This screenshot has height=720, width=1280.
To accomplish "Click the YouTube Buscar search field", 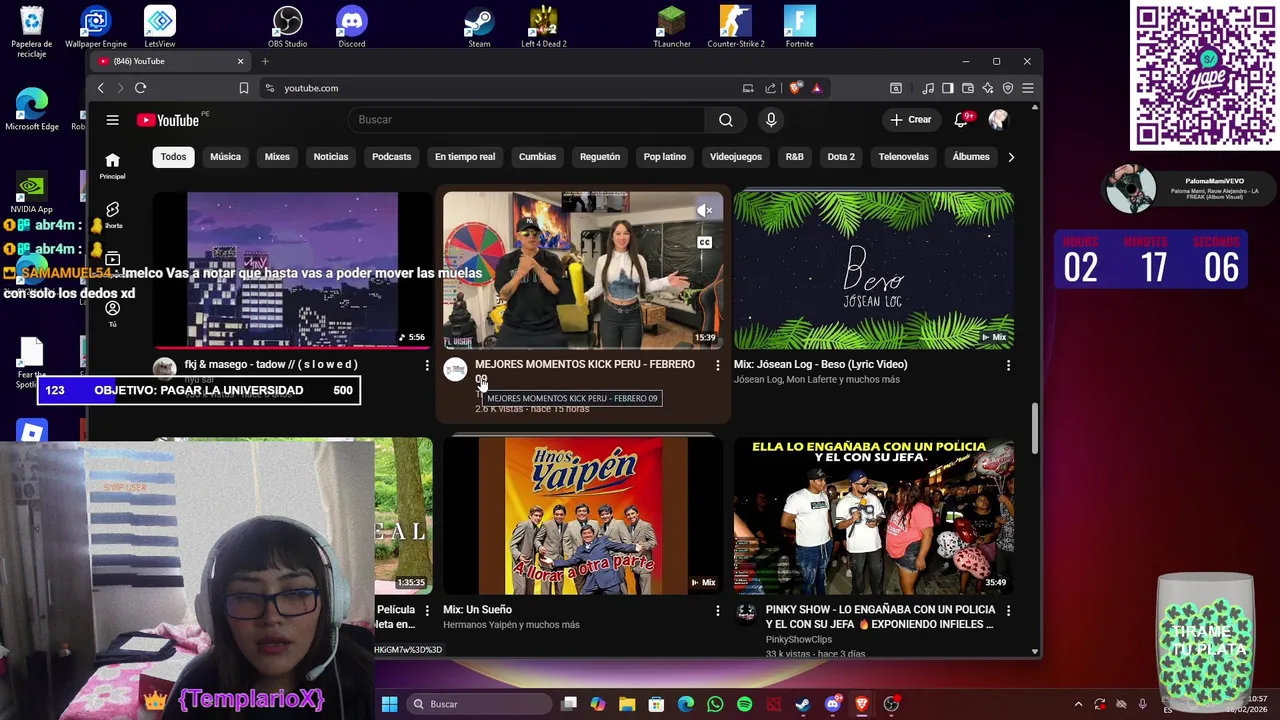I will click(x=527, y=120).
